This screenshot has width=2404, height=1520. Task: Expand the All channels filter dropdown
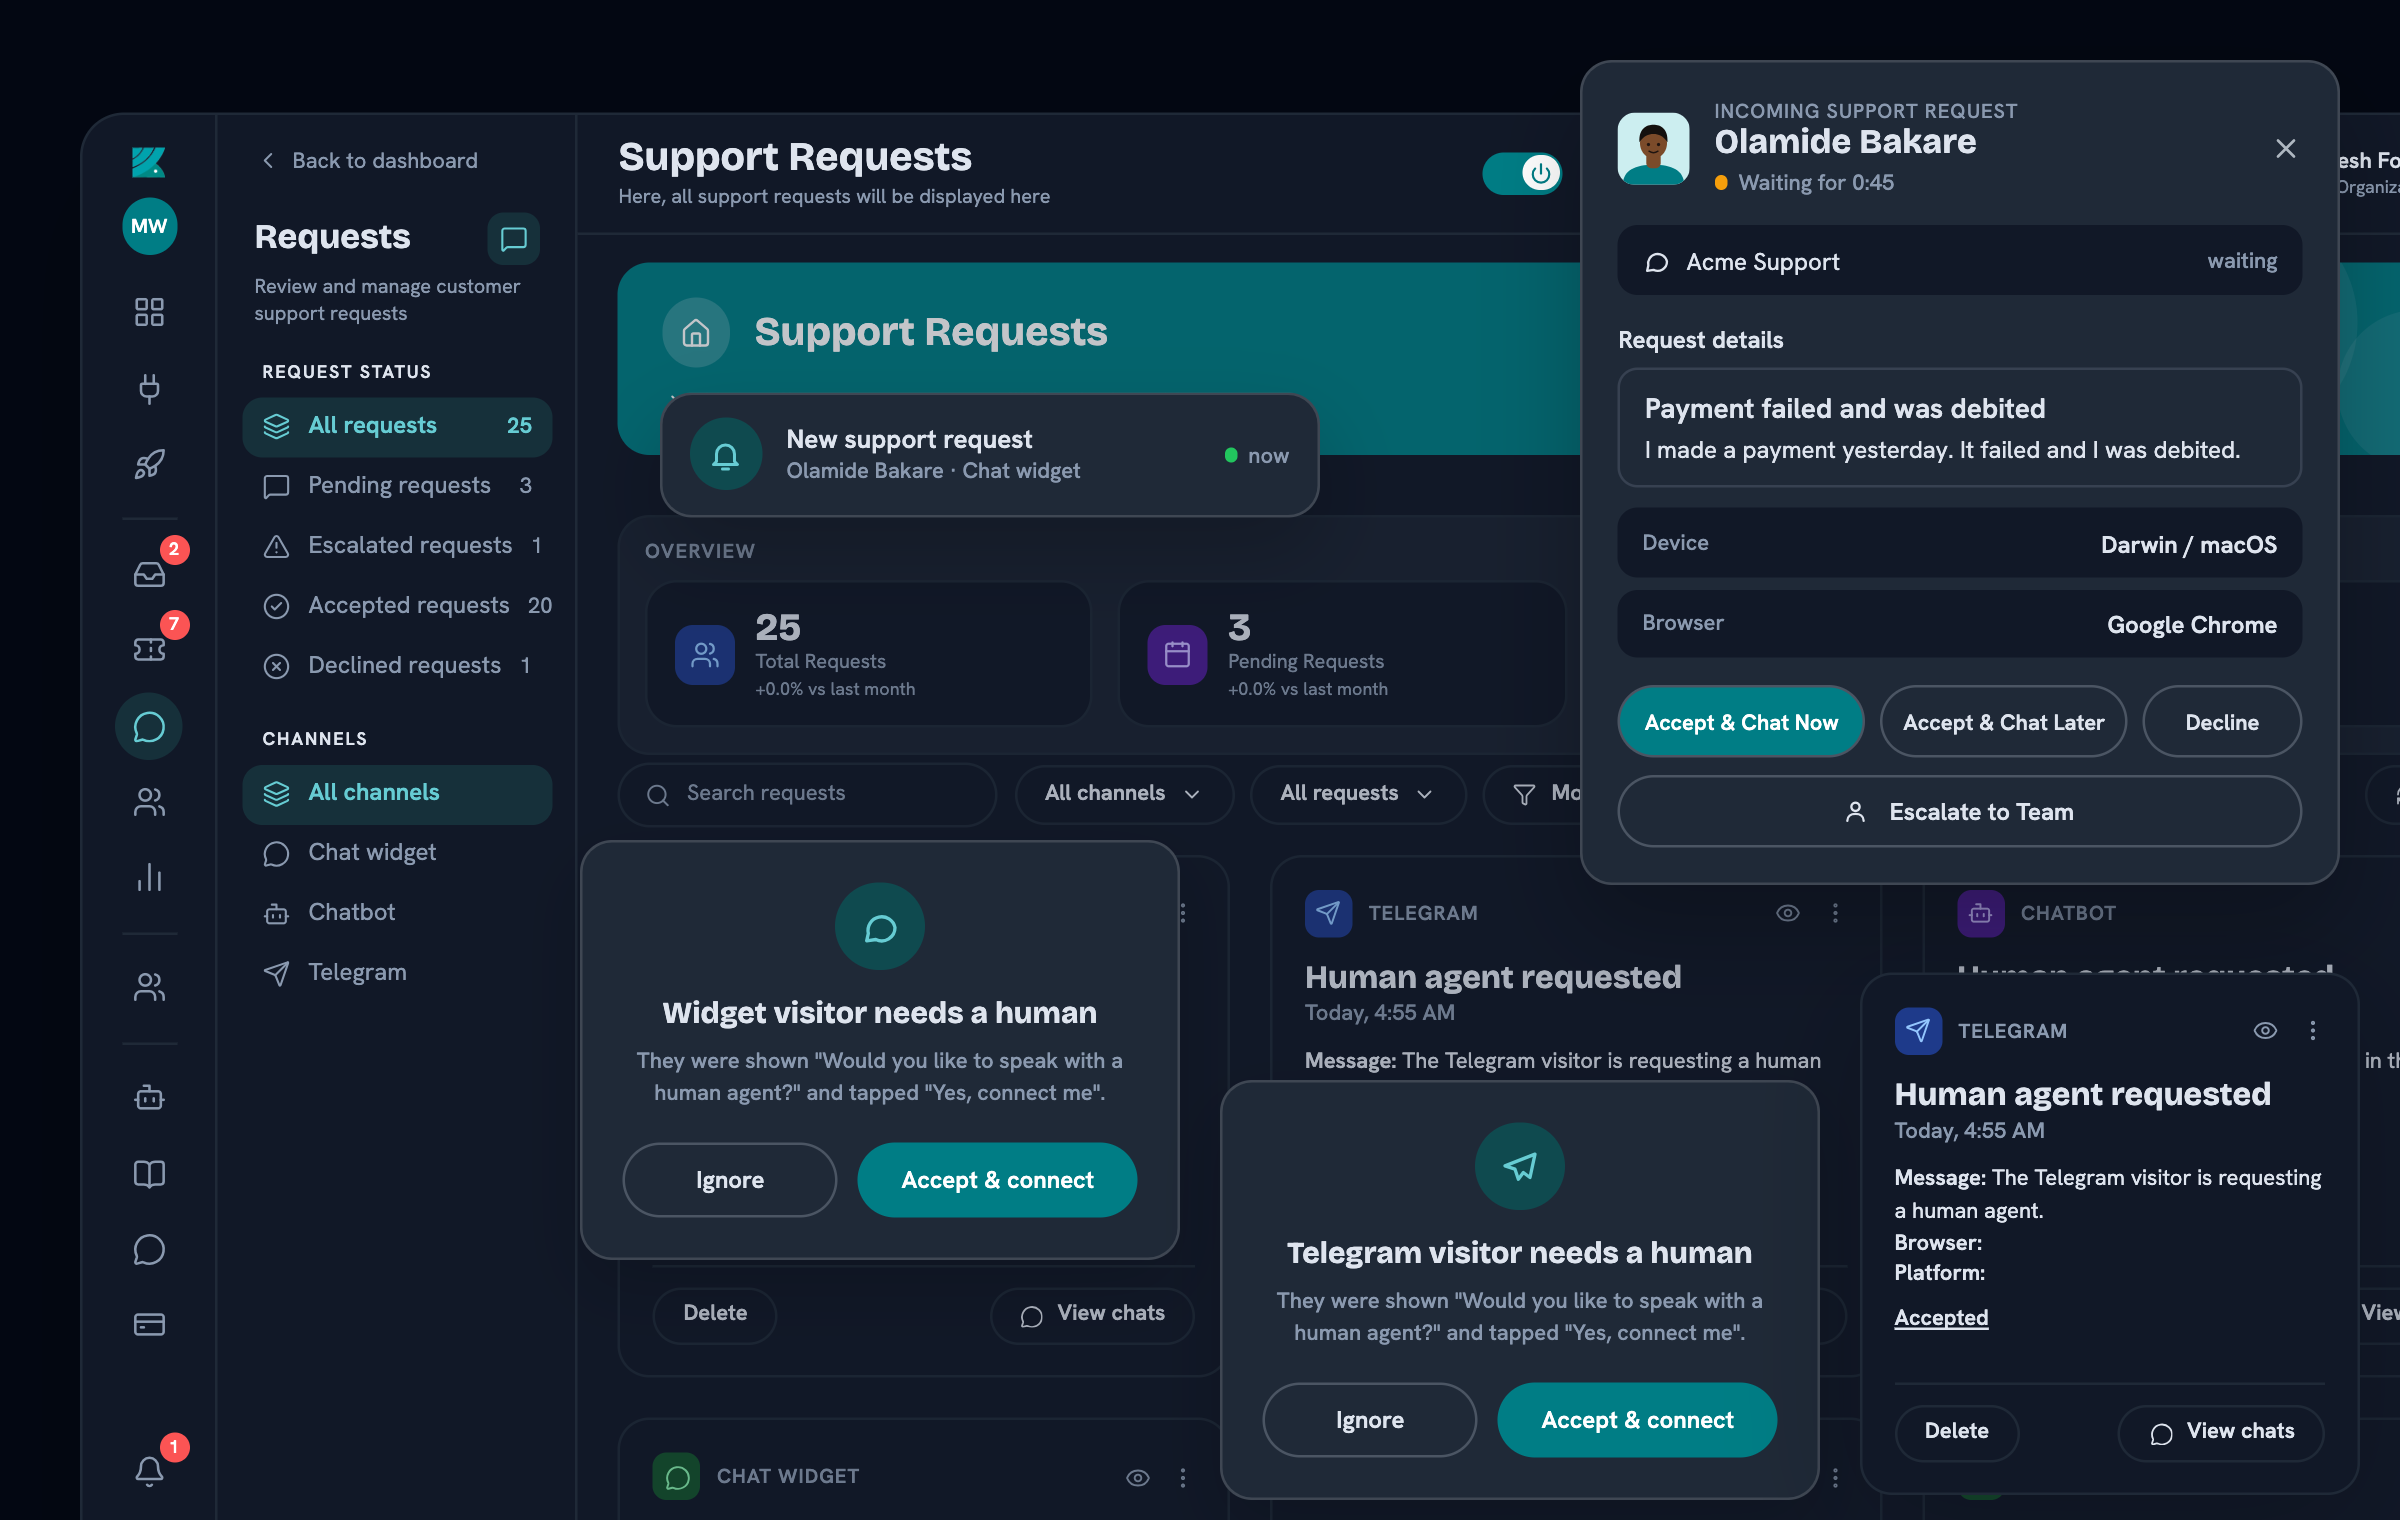(x=1124, y=794)
